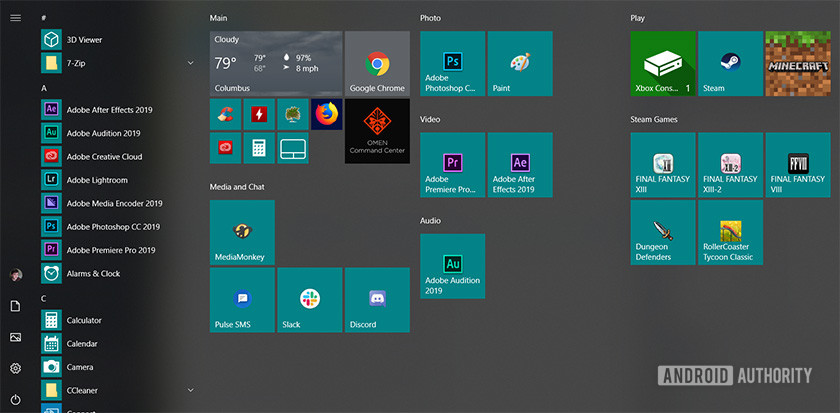Launch the Dungeon Defenders tile
The image size is (840, 413).
click(663, 232)
